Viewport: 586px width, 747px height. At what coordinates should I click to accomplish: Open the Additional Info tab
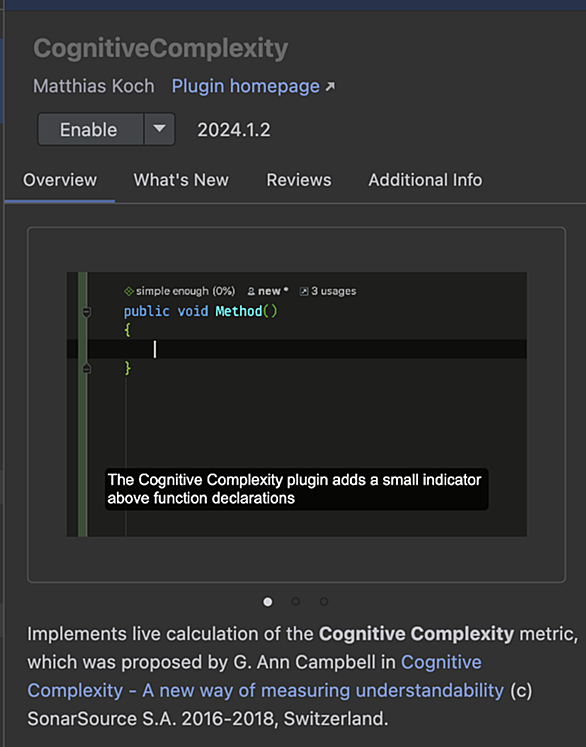pyautogui.click(x=425, y=180)
